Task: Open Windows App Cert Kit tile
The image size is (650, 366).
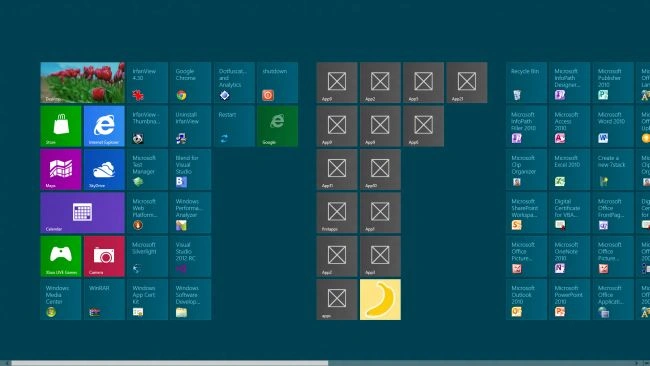Action: 148,300
